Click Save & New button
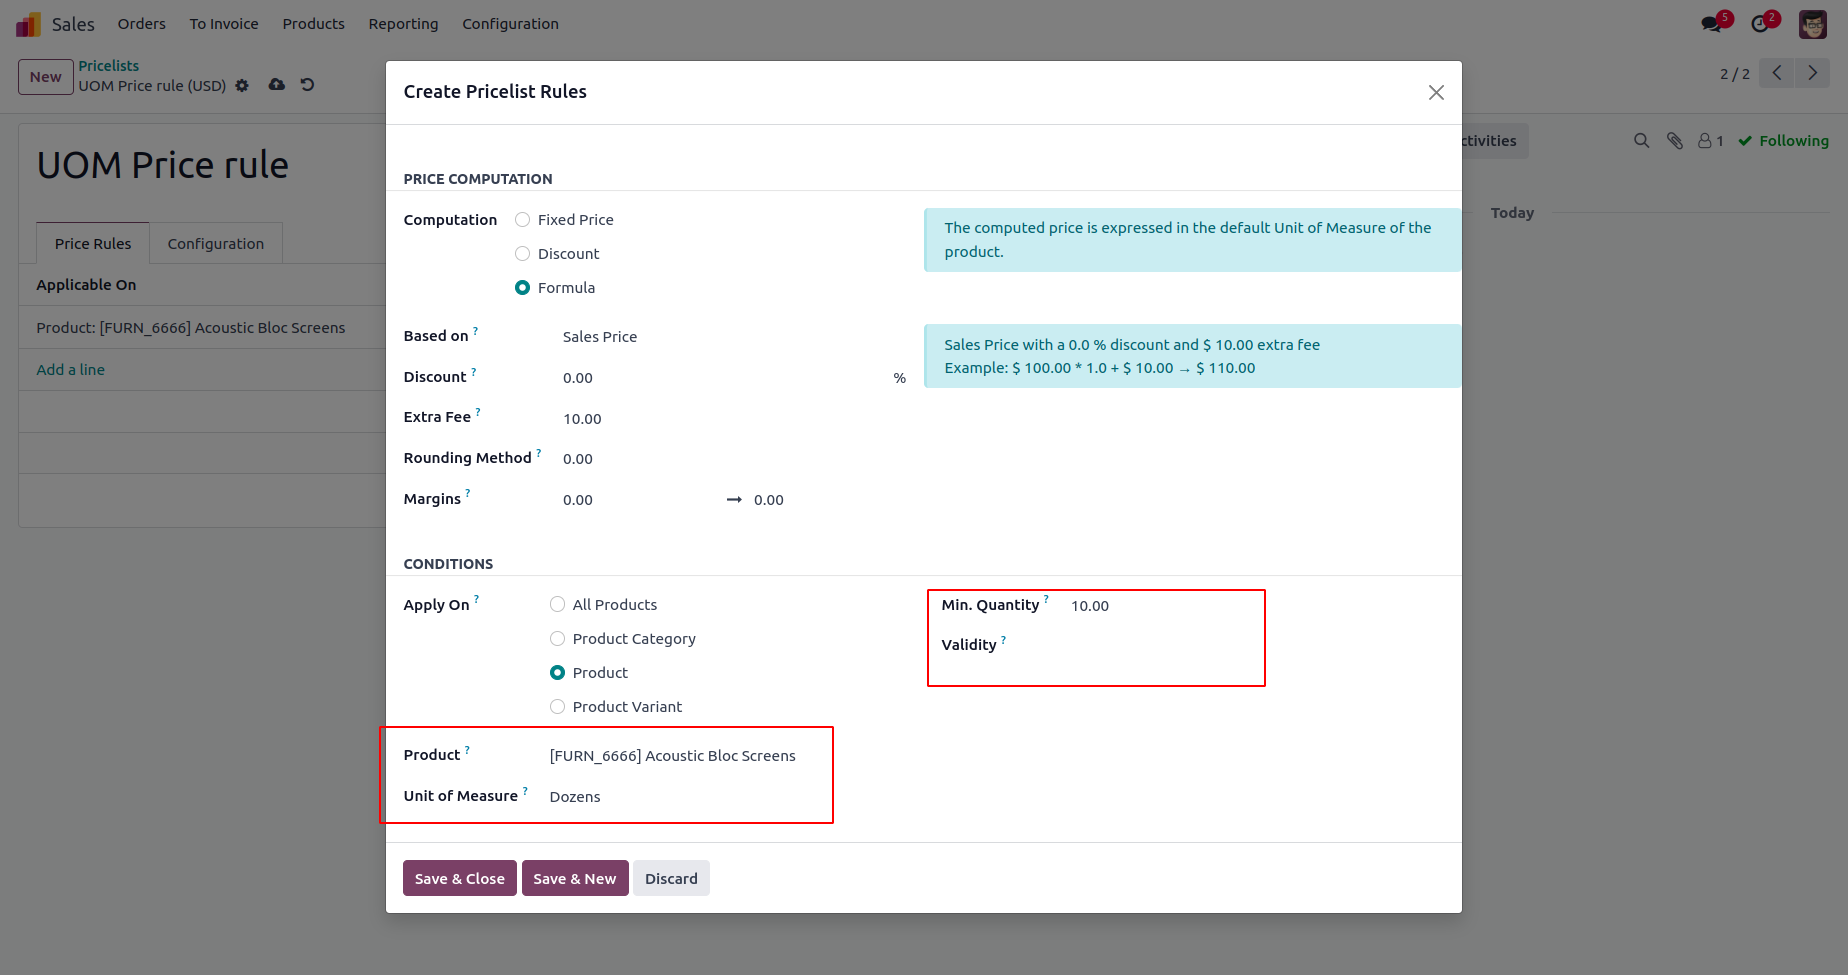1848x975 pixels. [x=575, y=879]
